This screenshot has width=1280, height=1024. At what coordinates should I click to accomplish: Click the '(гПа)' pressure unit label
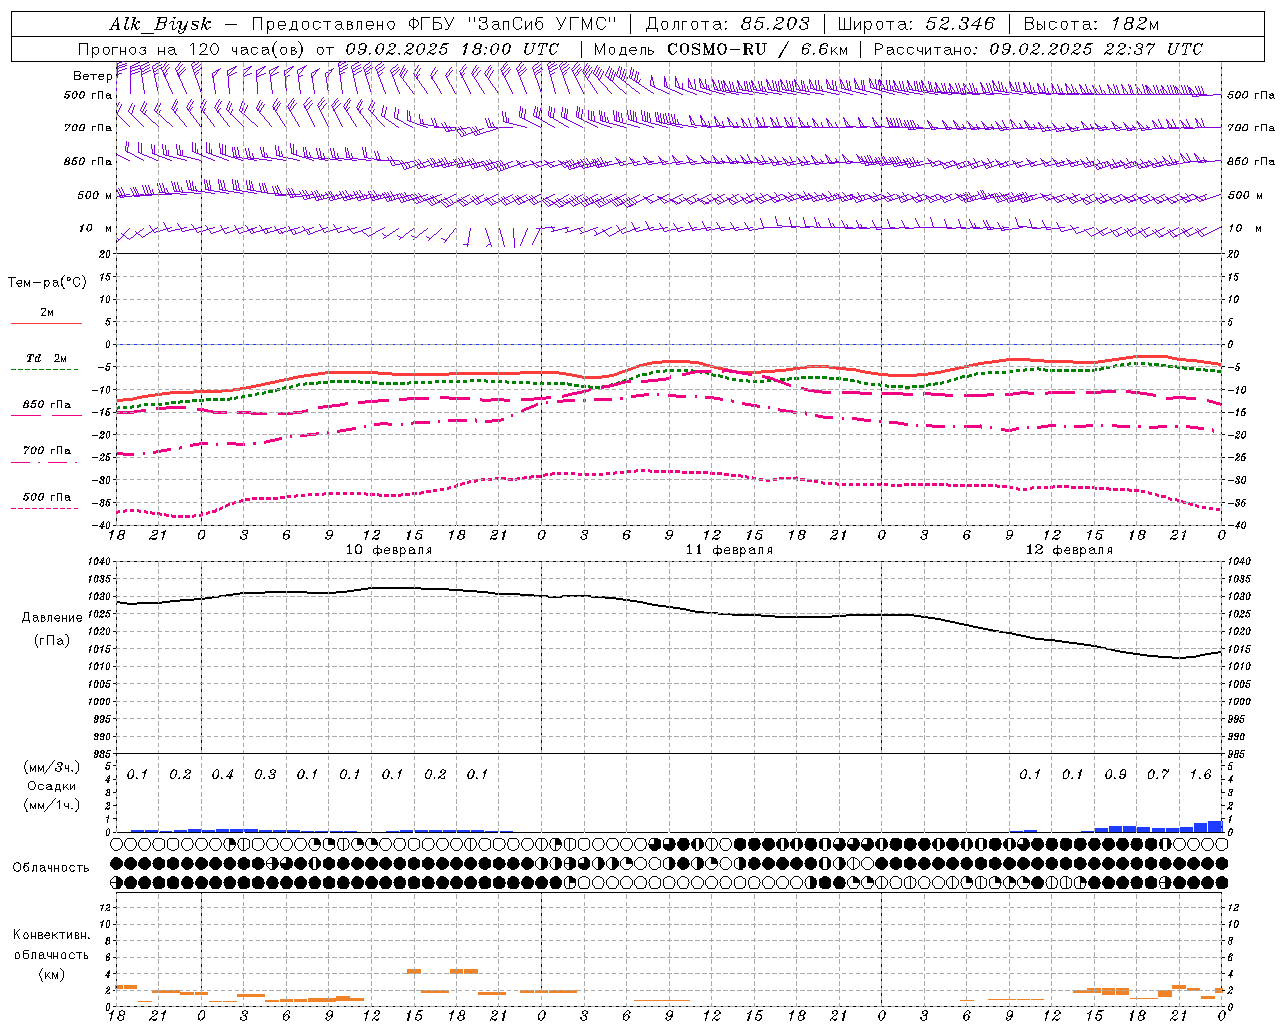pyautogui.click(x=52, y=640)
